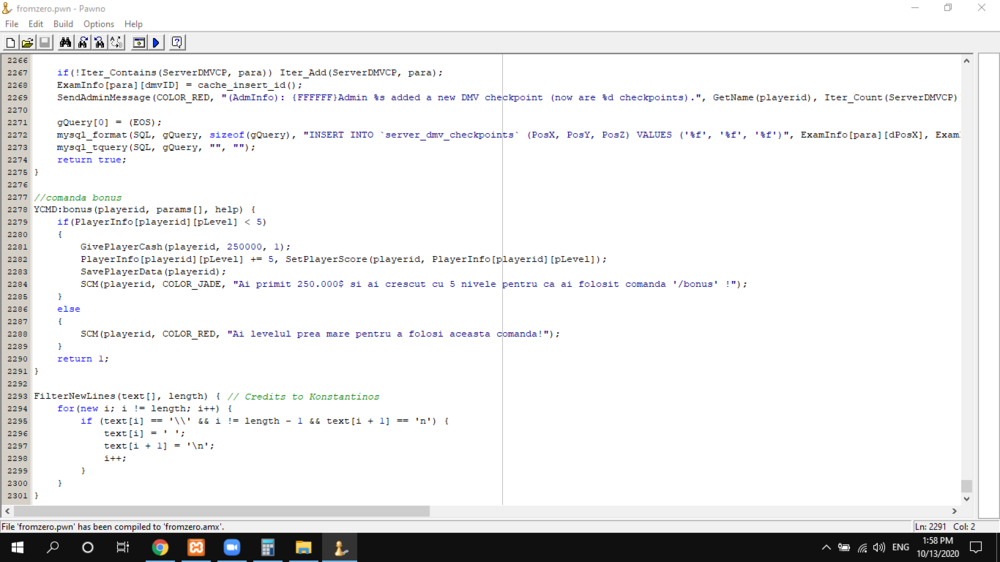This screenshot has width=1000, height=562.
Task: Click the 'Col: 2' status indicator
Action: click(x=964, y=527)
